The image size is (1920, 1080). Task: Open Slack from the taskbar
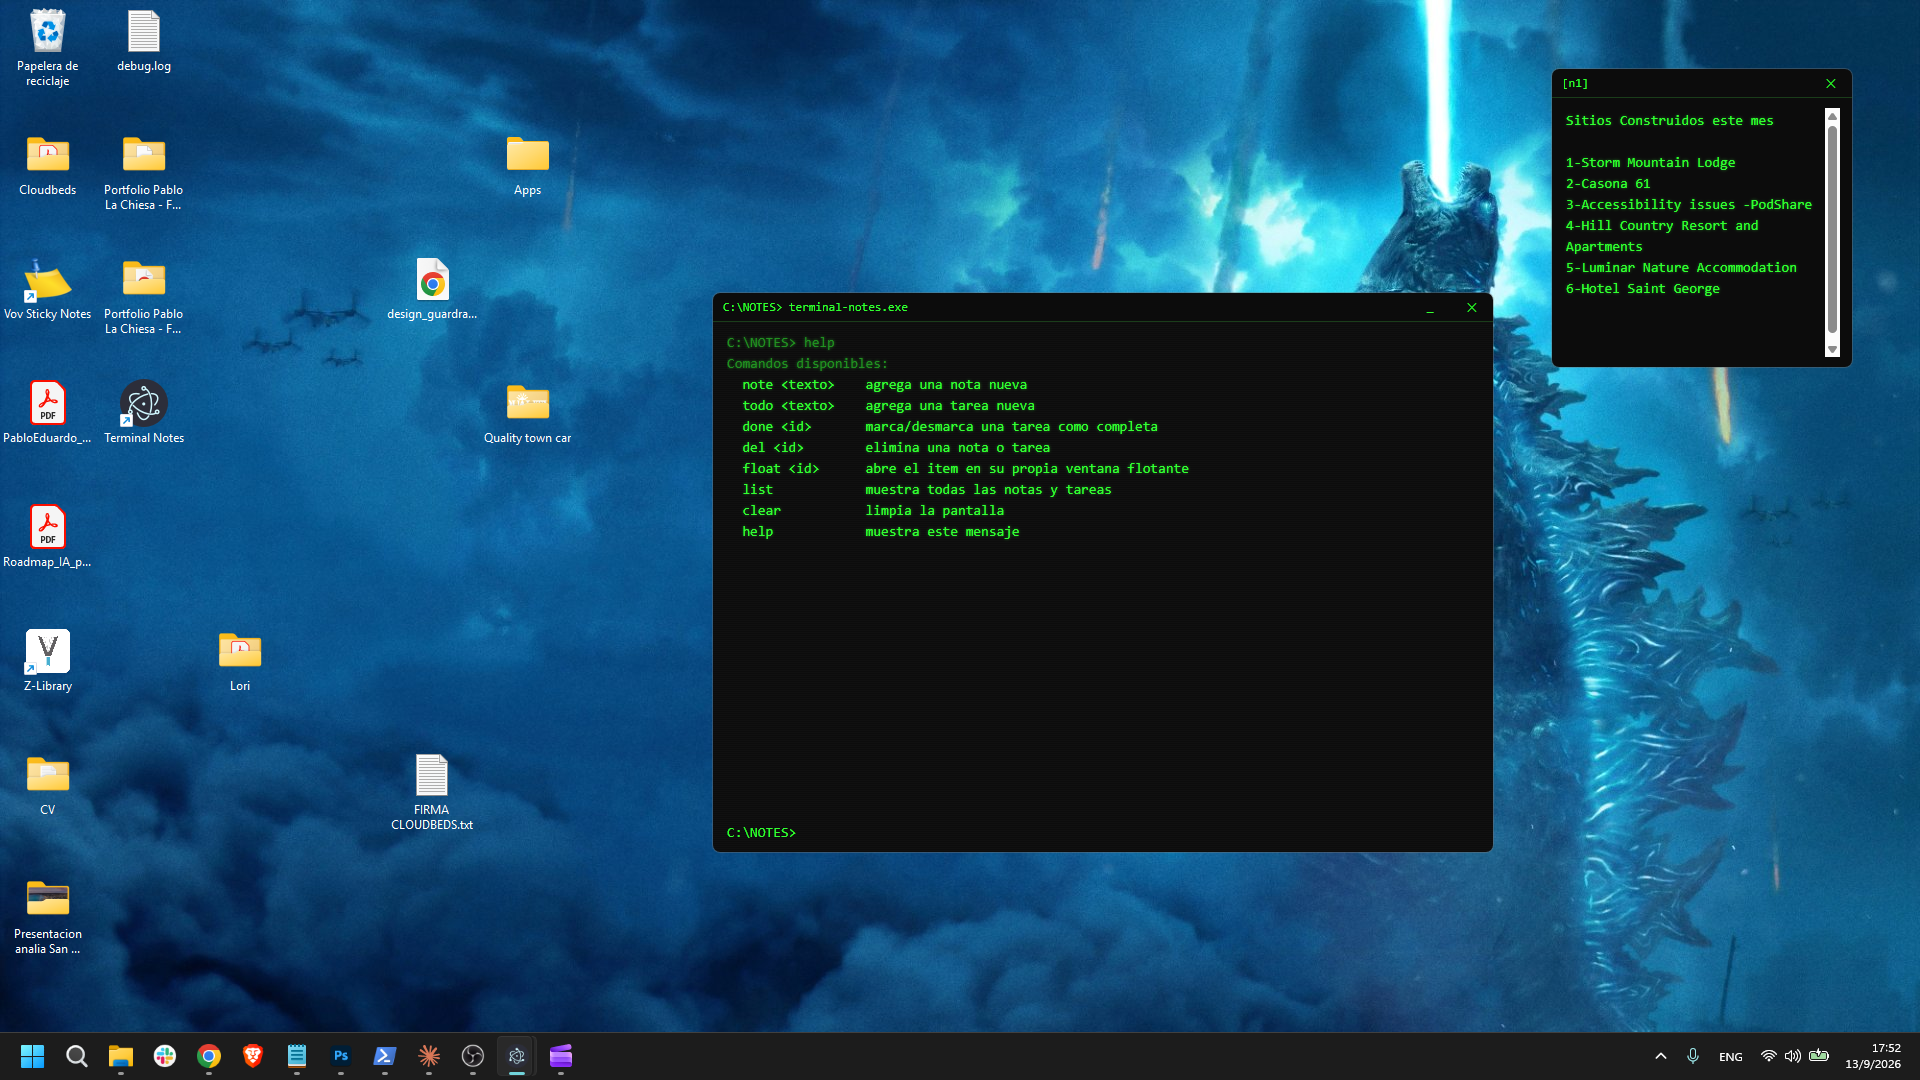point(165,1056)
